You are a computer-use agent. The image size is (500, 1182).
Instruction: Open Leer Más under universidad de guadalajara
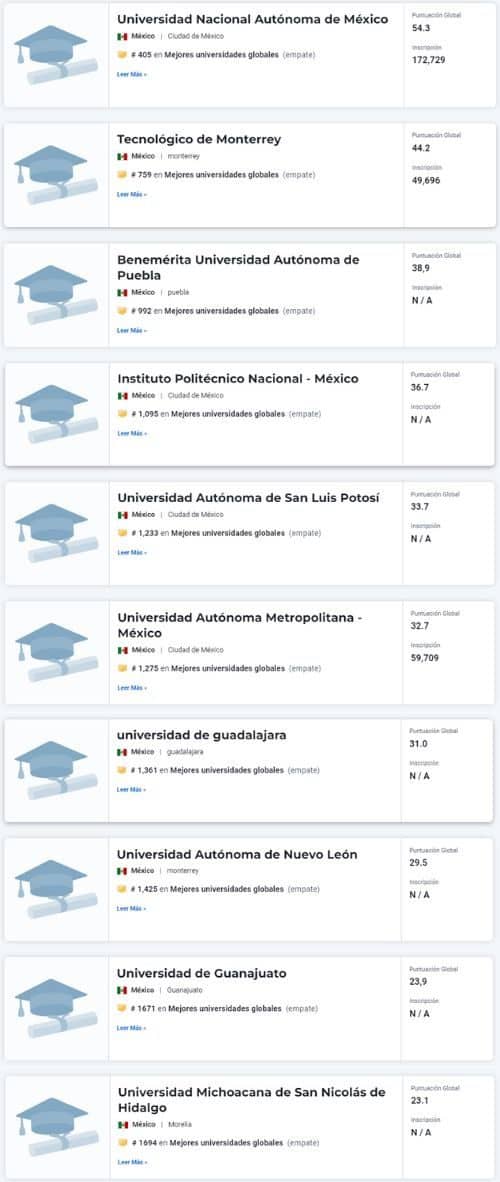click(x=131, y=790)
